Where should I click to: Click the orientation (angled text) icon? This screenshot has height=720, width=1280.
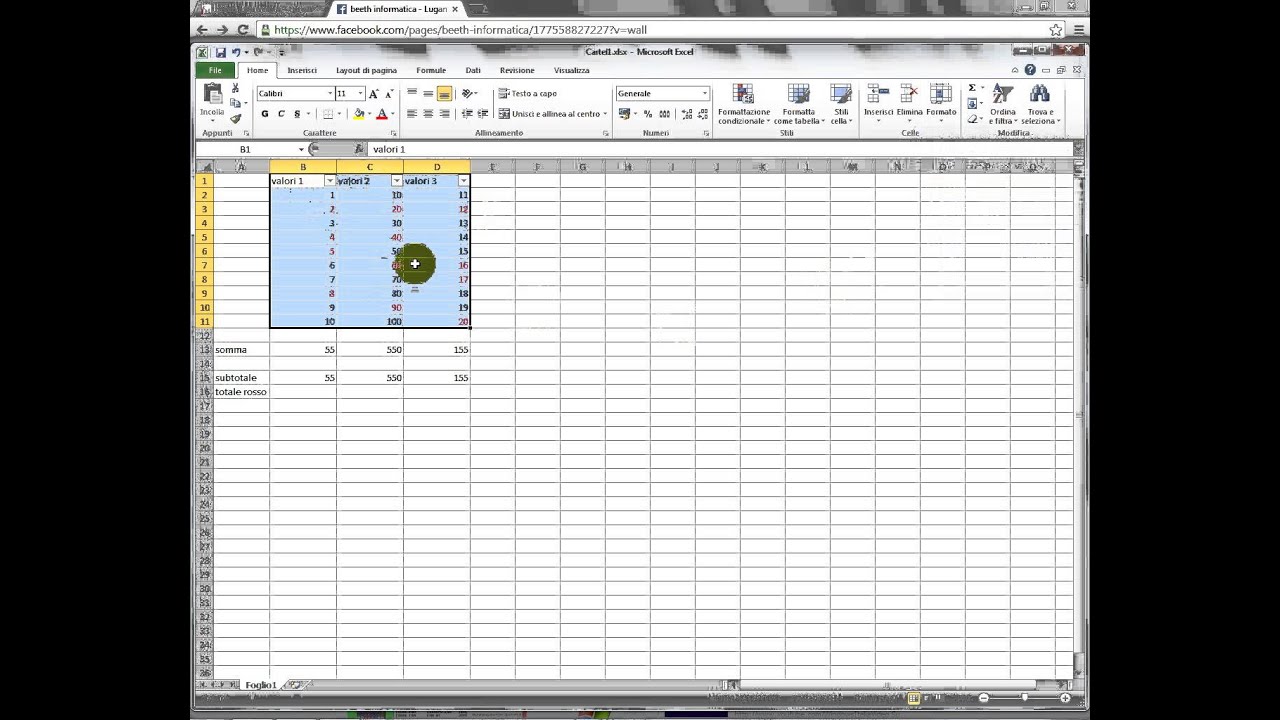467,93
